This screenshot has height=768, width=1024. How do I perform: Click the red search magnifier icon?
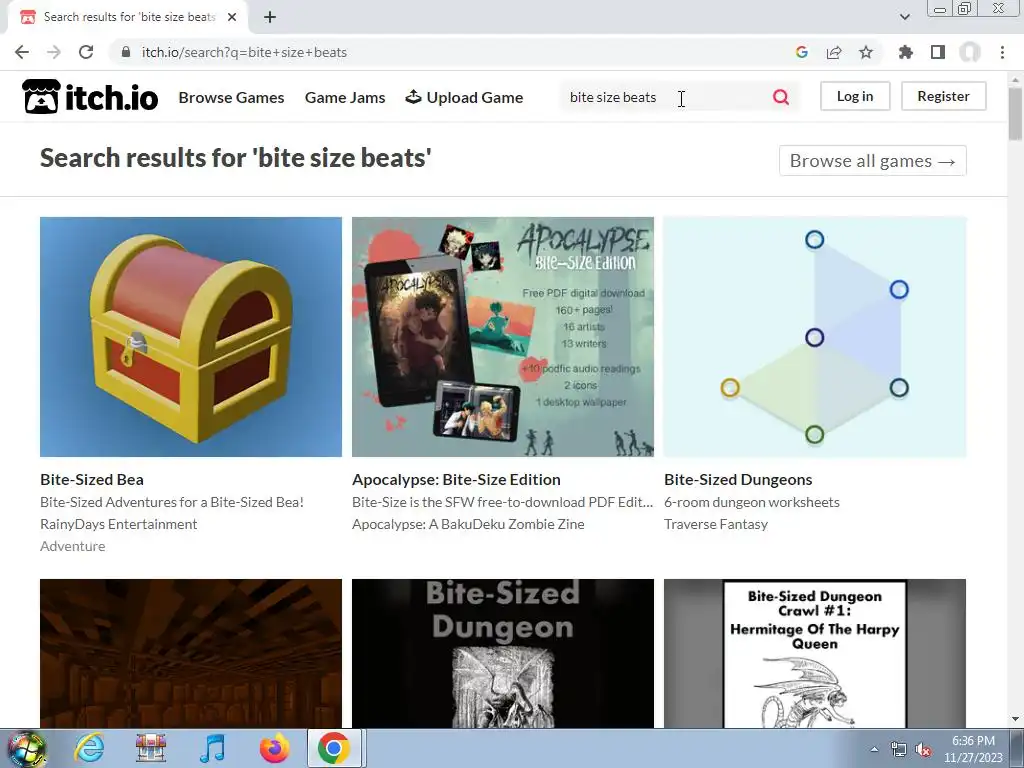pos(780,97)
